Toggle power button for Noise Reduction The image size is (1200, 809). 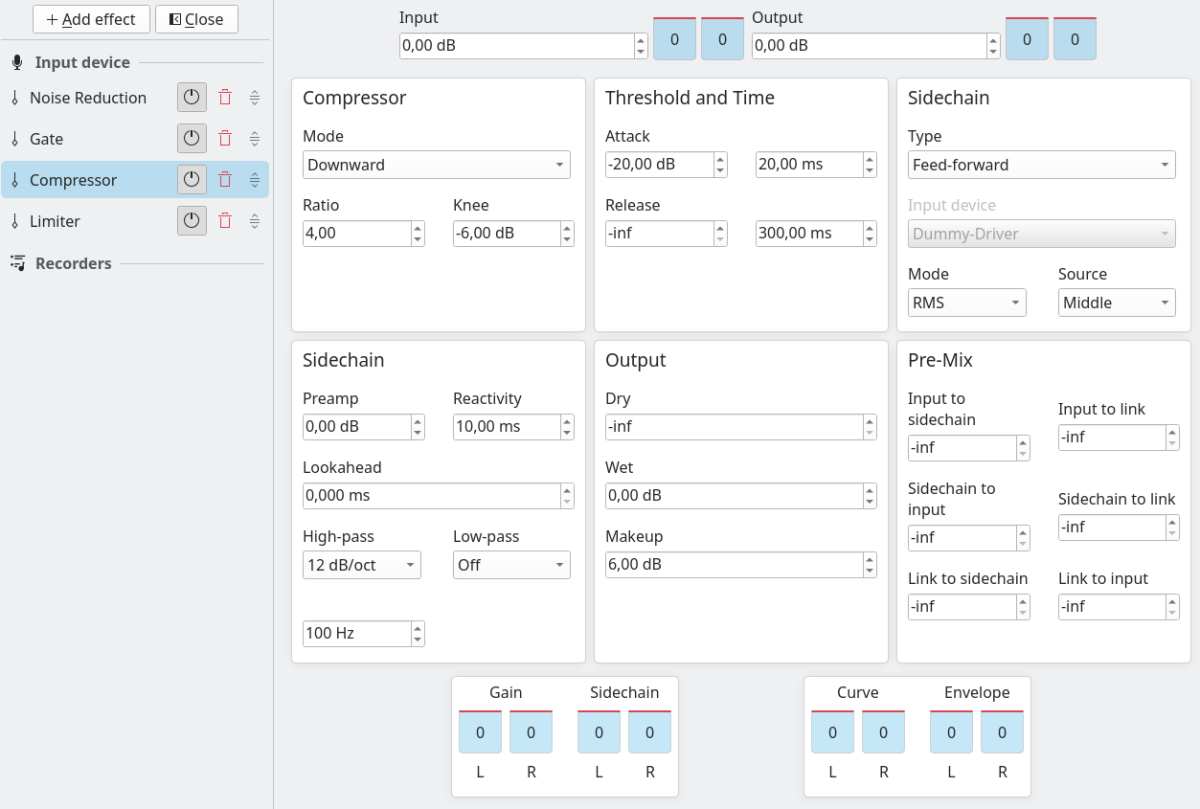click(x=192, y=97)
